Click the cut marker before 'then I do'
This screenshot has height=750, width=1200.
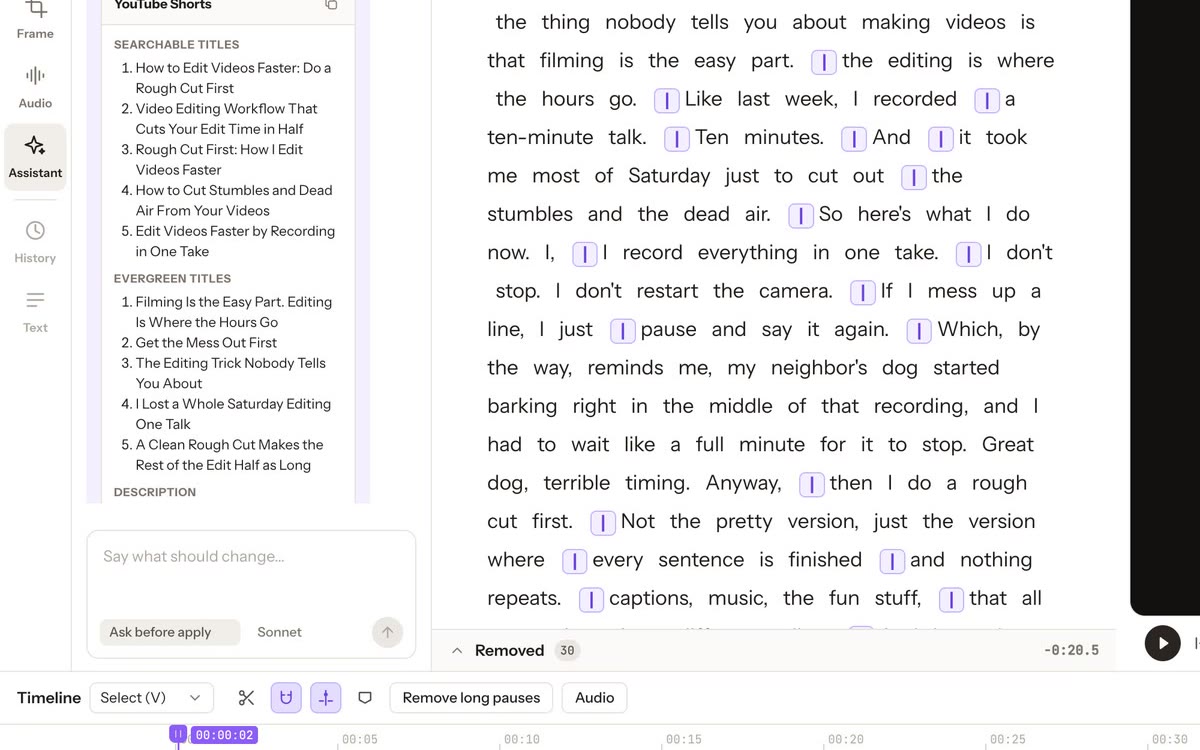[812, 485]
